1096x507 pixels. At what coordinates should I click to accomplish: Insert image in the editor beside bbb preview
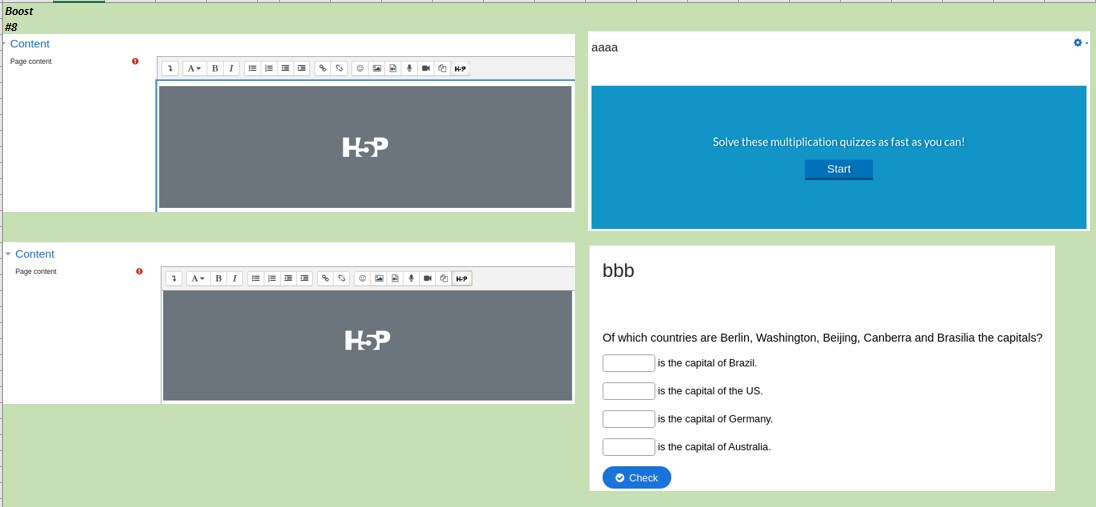click(379, 278)
